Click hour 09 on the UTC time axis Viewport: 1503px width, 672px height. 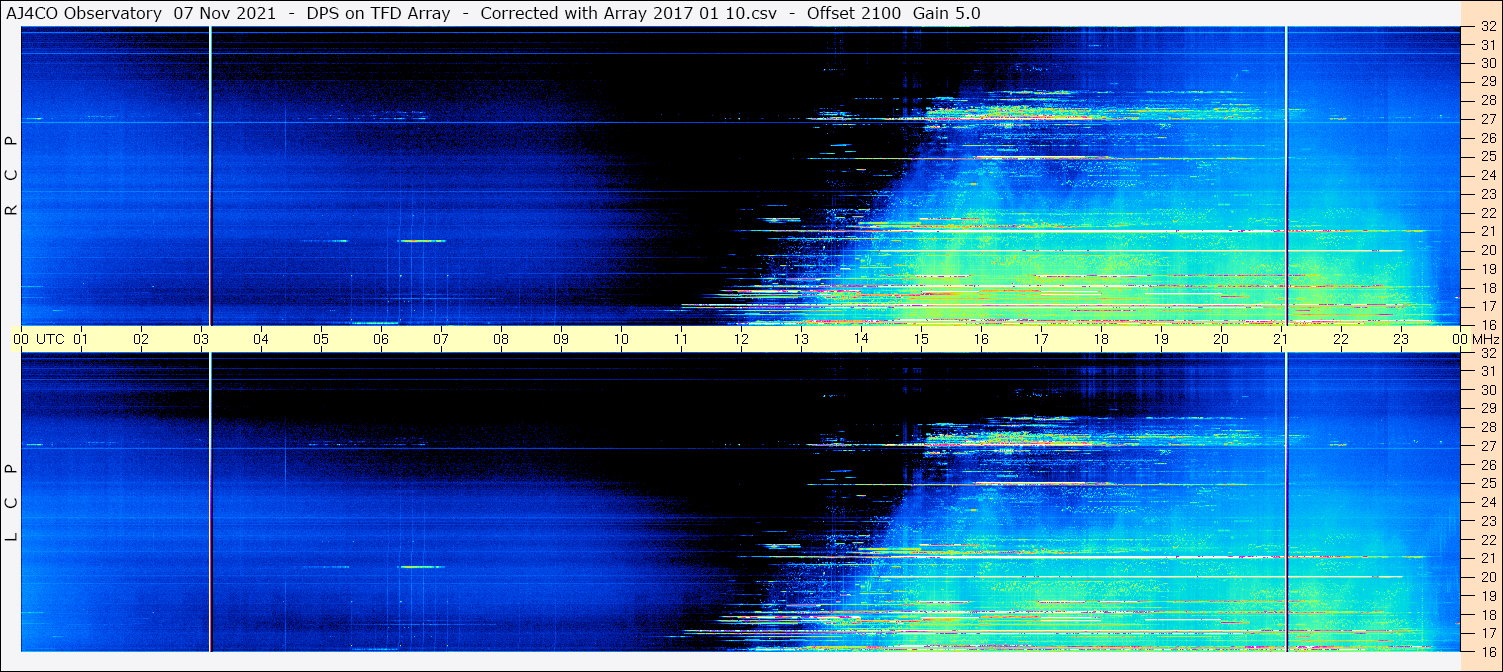pyautogui.click(x=561, y=339)
